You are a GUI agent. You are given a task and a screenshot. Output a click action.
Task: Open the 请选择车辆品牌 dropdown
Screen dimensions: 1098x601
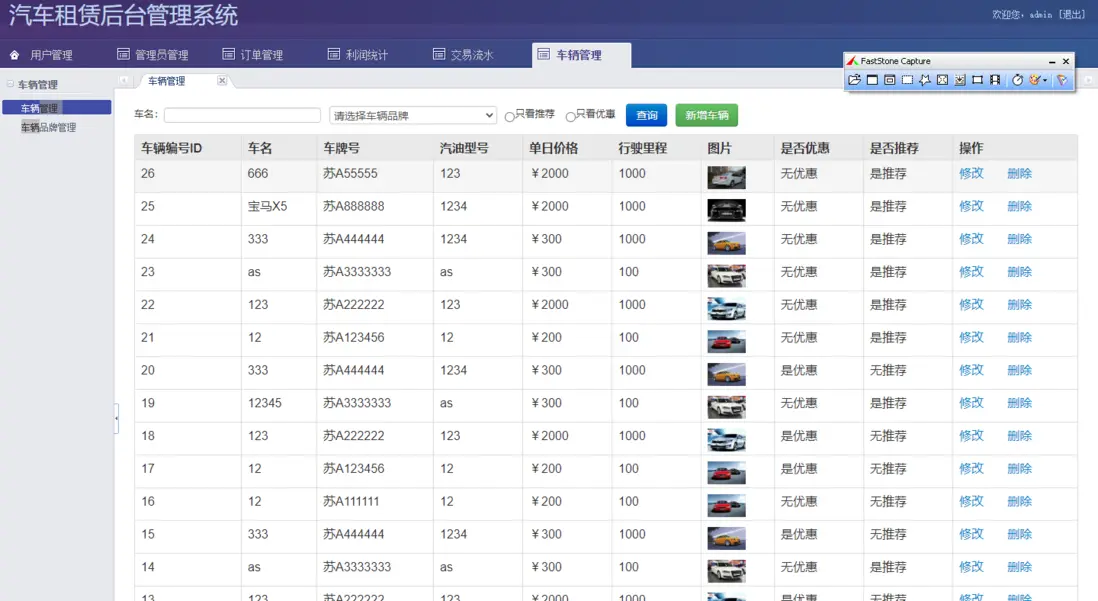coord(411,115)
